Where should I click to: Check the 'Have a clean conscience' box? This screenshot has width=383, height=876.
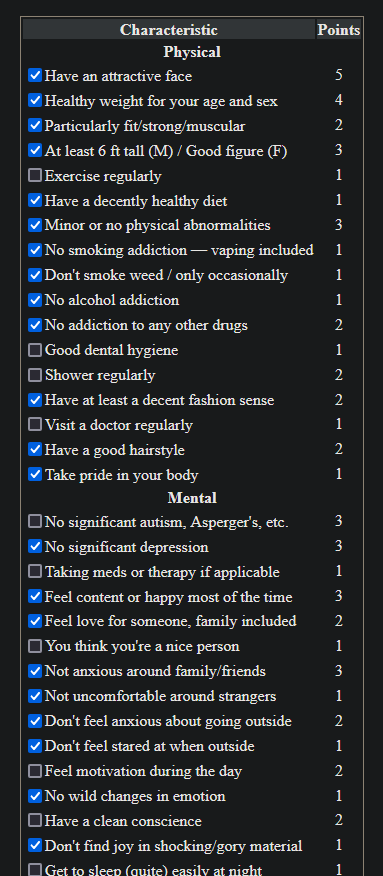pos(35,821)
